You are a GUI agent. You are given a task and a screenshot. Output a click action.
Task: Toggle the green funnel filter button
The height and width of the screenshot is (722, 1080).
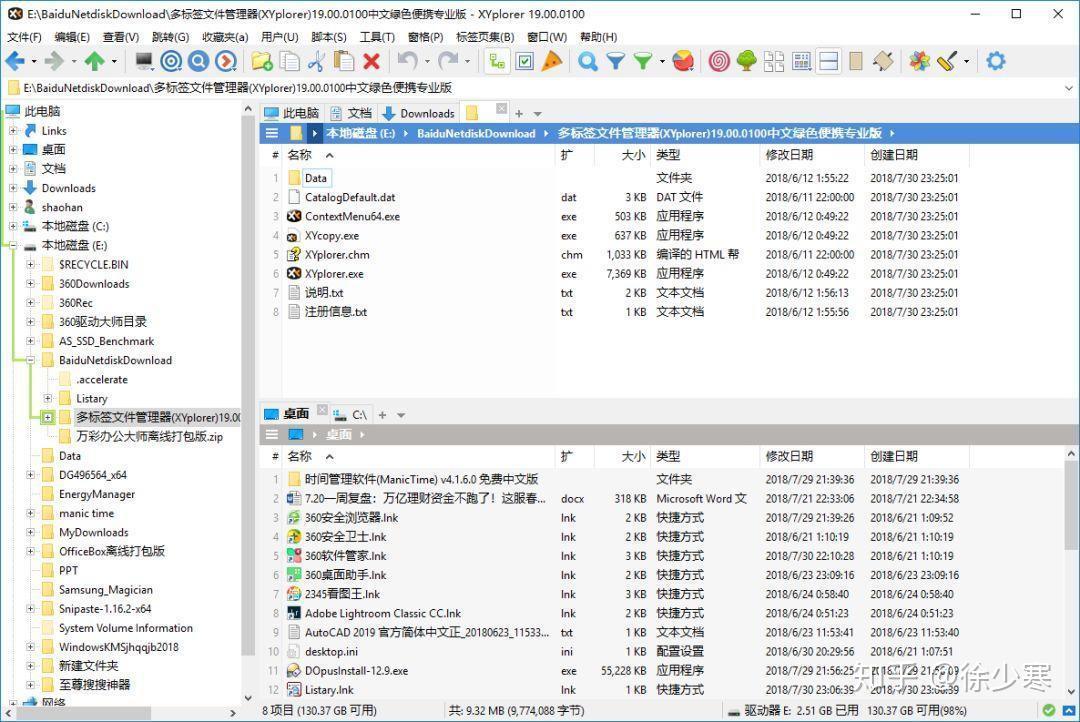click(x=643, y=62)
